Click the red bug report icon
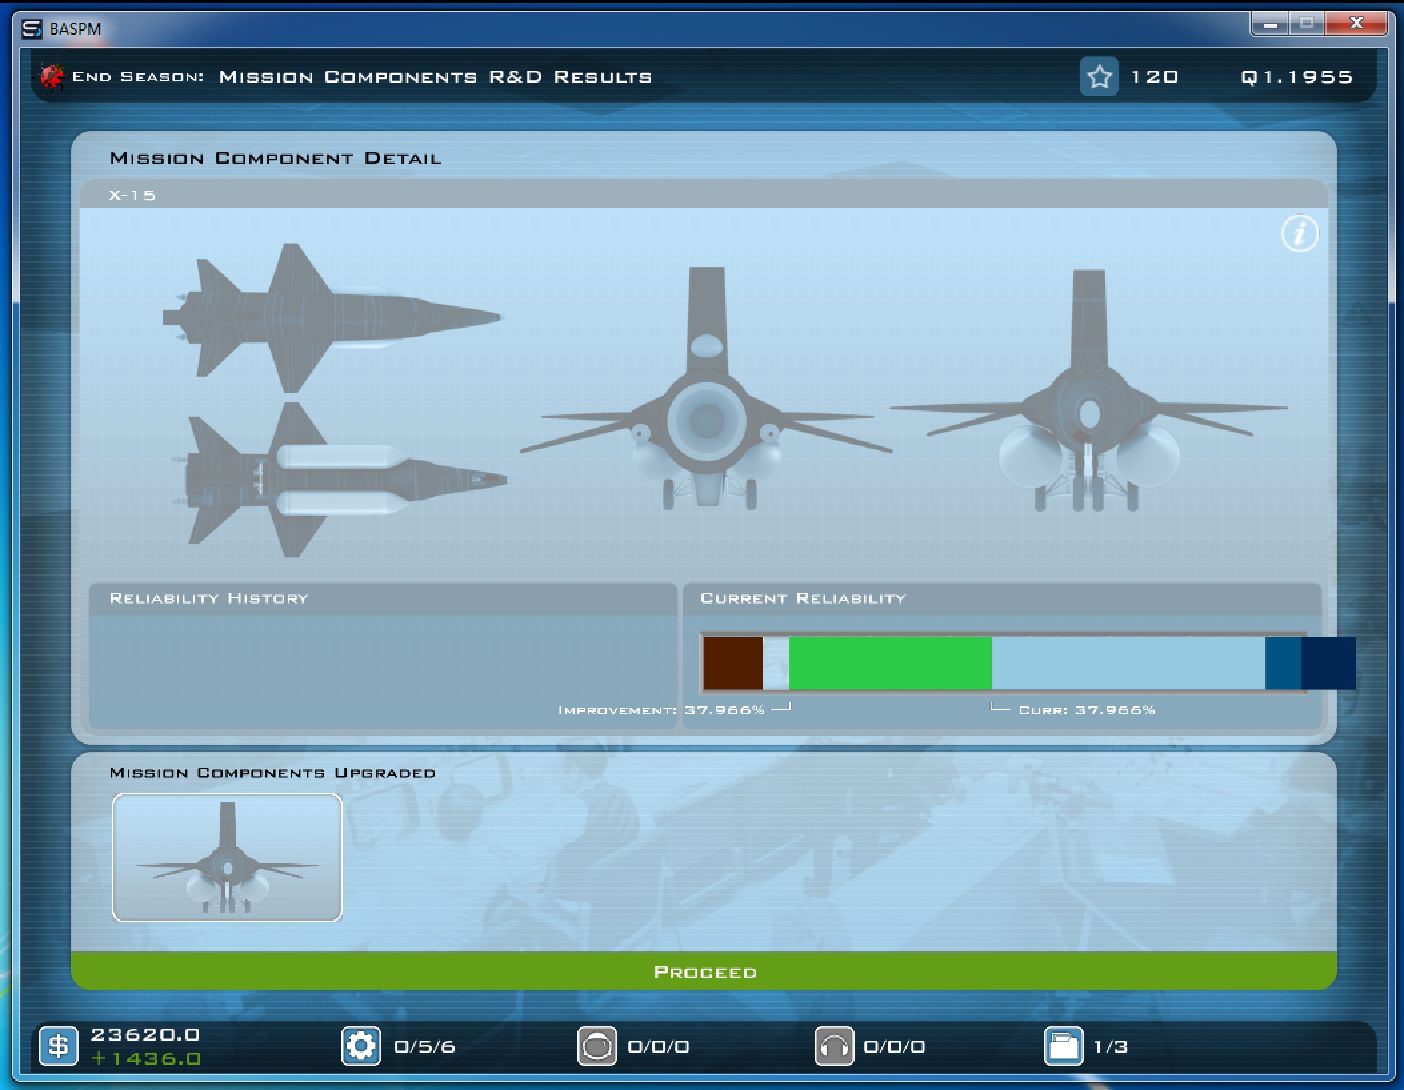The width and height of the screenshot is (1404, 1090). (51, 76)
